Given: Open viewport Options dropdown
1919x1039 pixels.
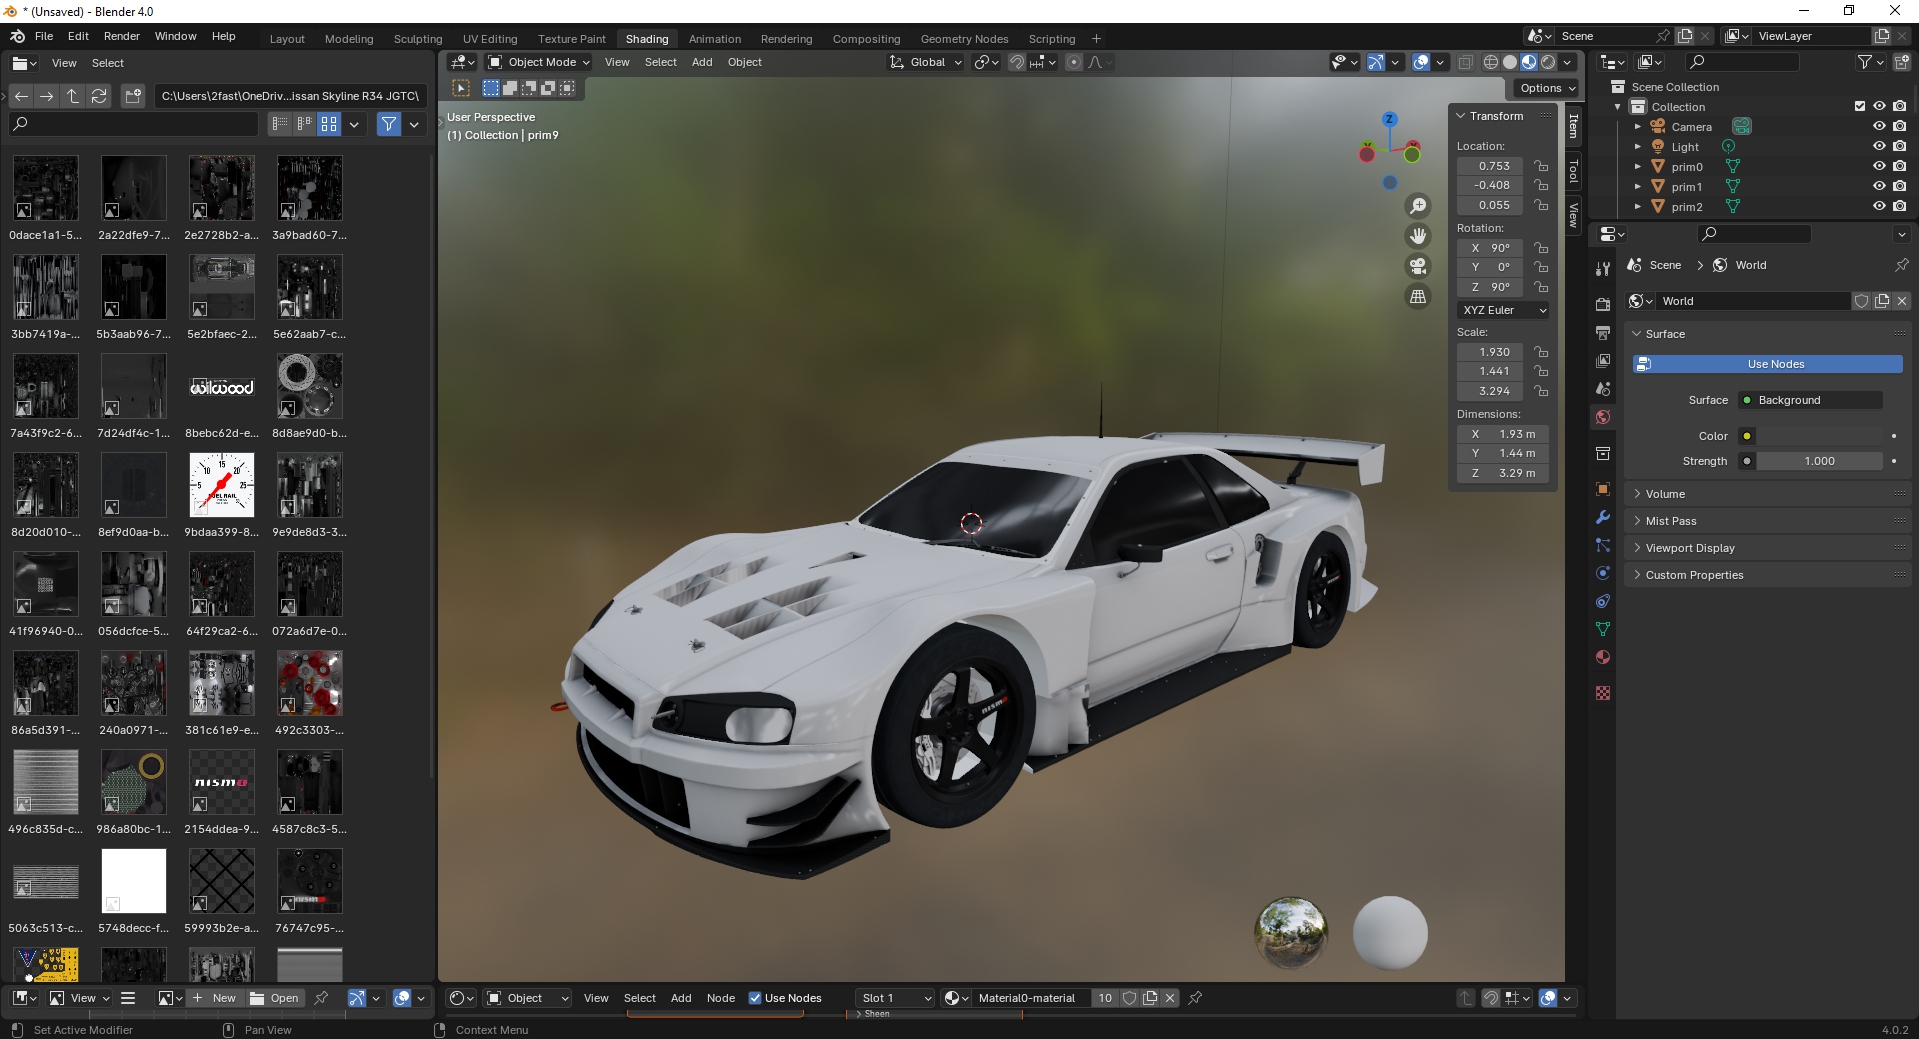Looking at the screenshot, I should pos(1547,88).
